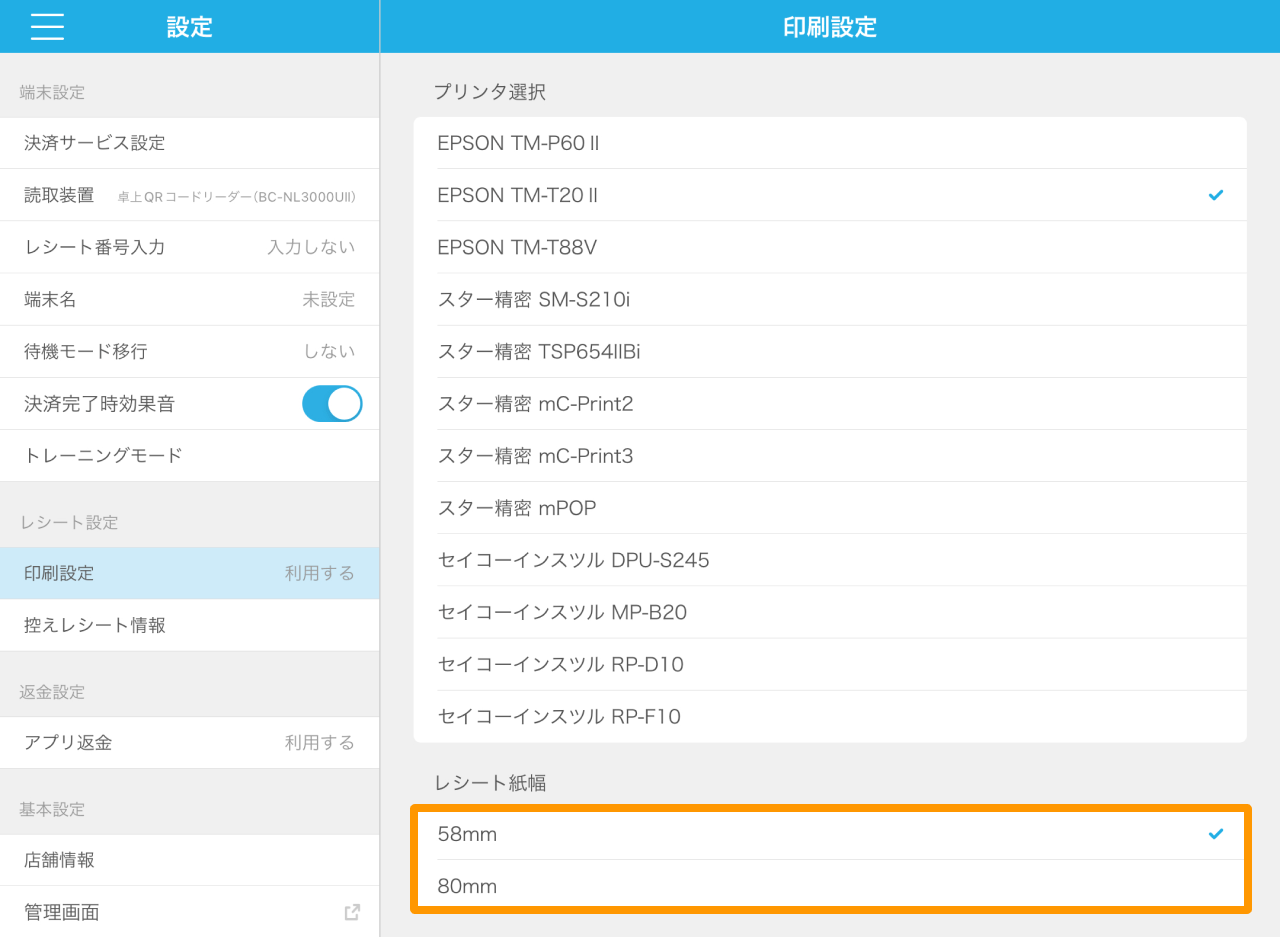Open 店舗情報
This screenshot has height=937, width=1280.
[190, 860]
